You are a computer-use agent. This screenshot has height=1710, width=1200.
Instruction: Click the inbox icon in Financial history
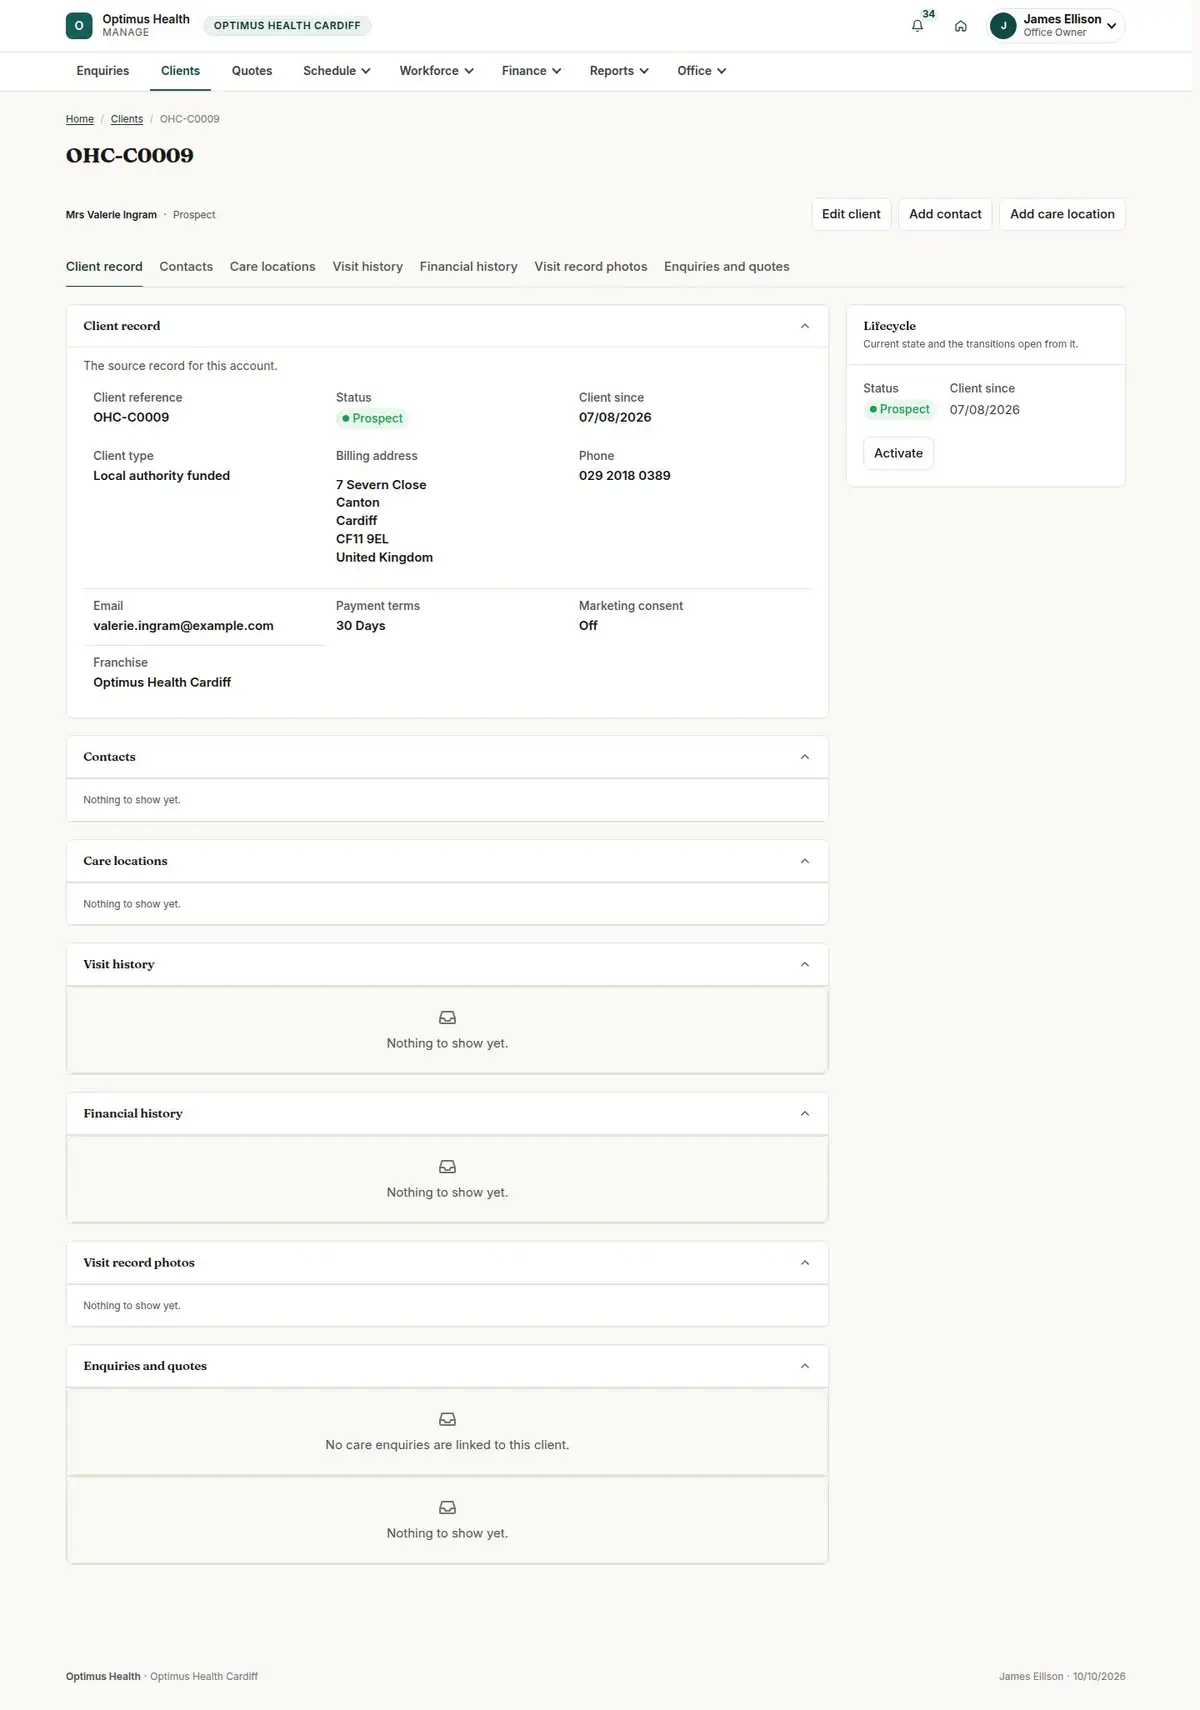tap(447, 1167)
